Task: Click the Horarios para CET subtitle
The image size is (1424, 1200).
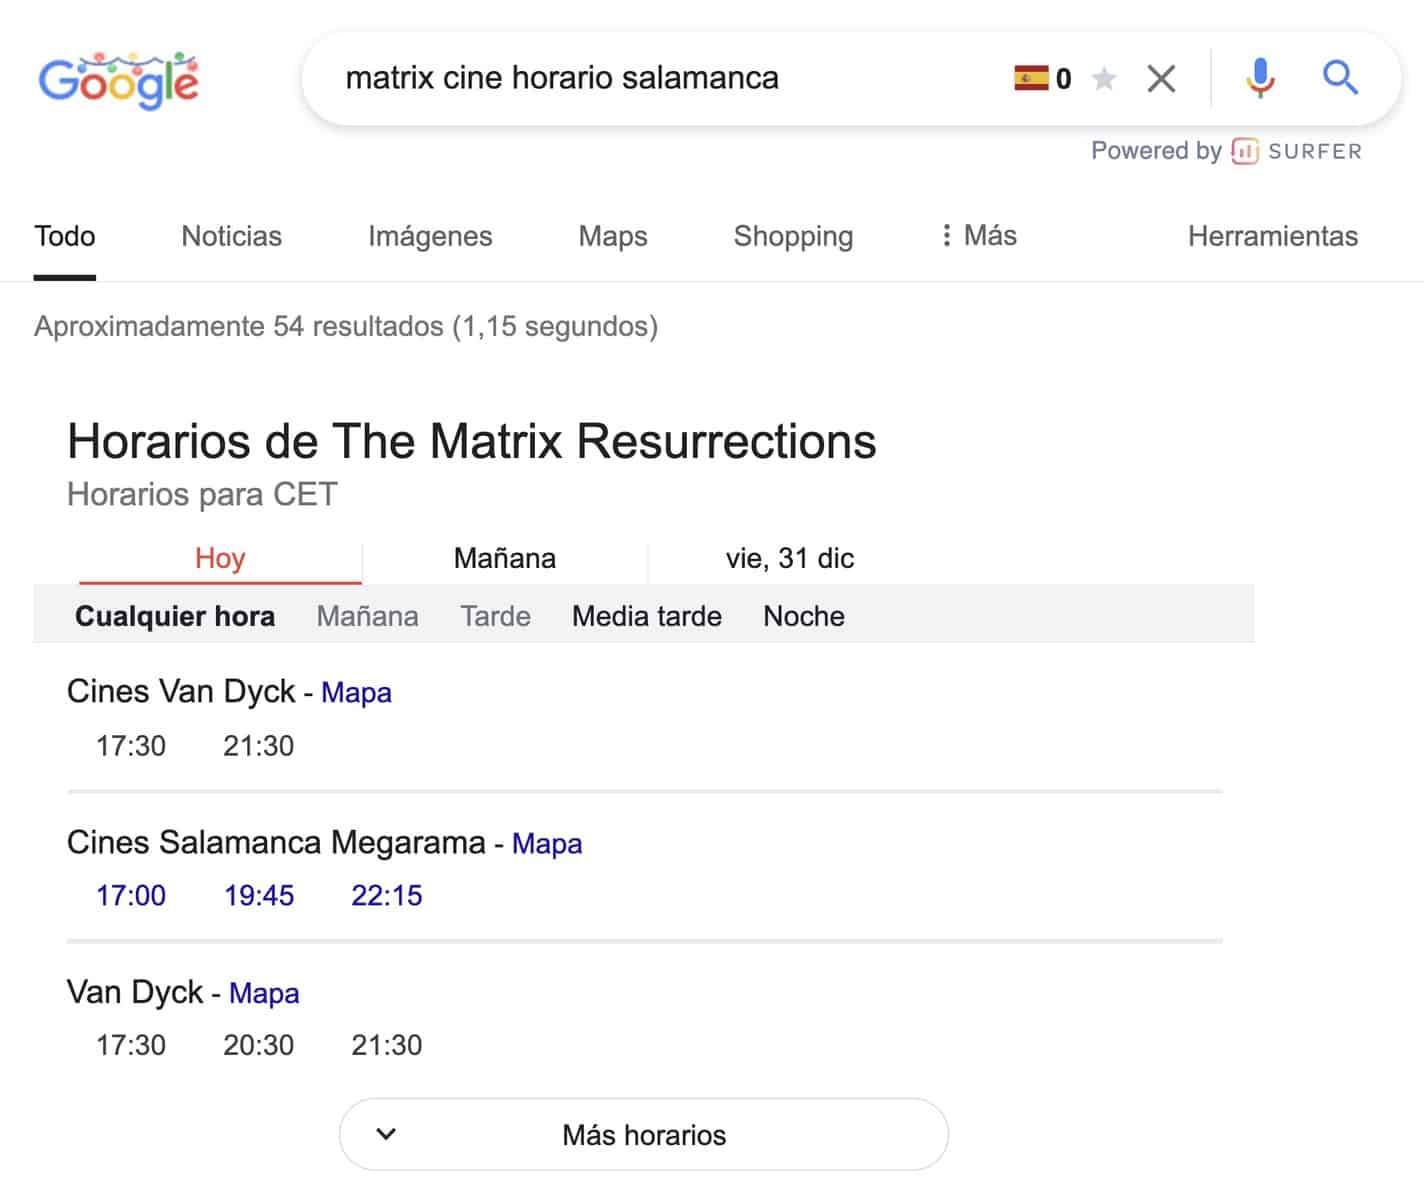Action: click(202, 494)
